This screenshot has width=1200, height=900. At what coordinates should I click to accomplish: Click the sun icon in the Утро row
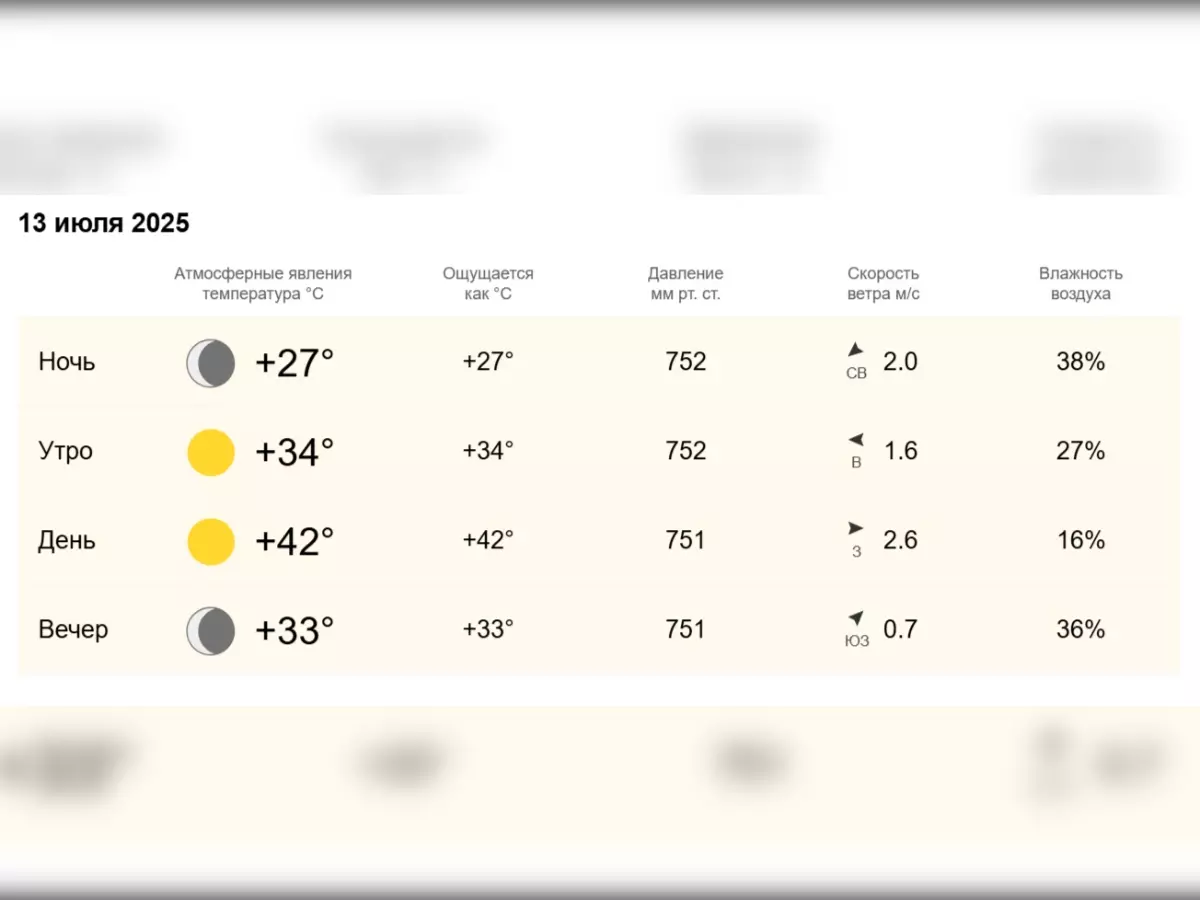click(x=211, y=452)
